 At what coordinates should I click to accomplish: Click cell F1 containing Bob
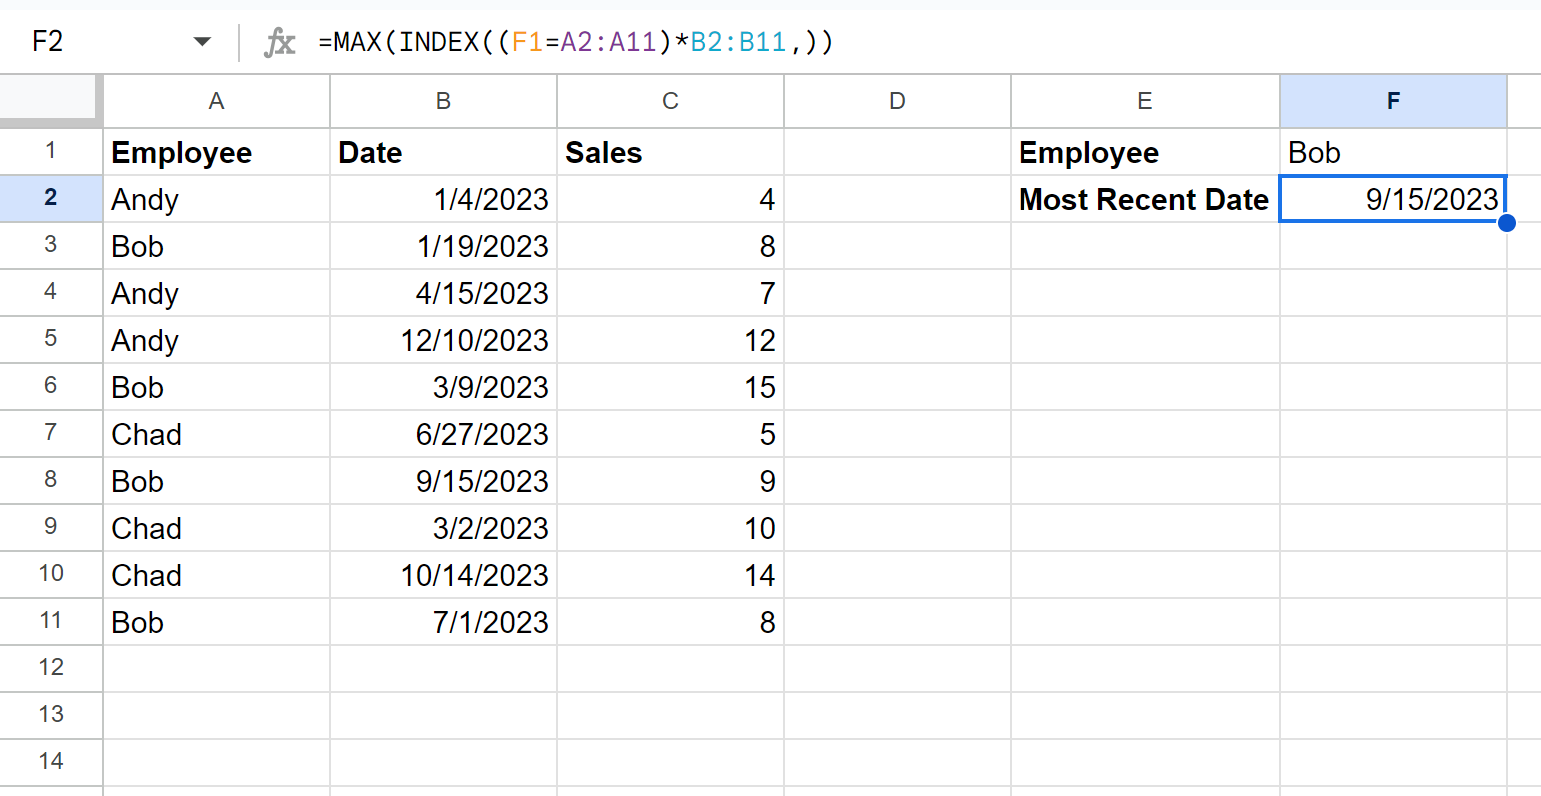point(1393,152)
